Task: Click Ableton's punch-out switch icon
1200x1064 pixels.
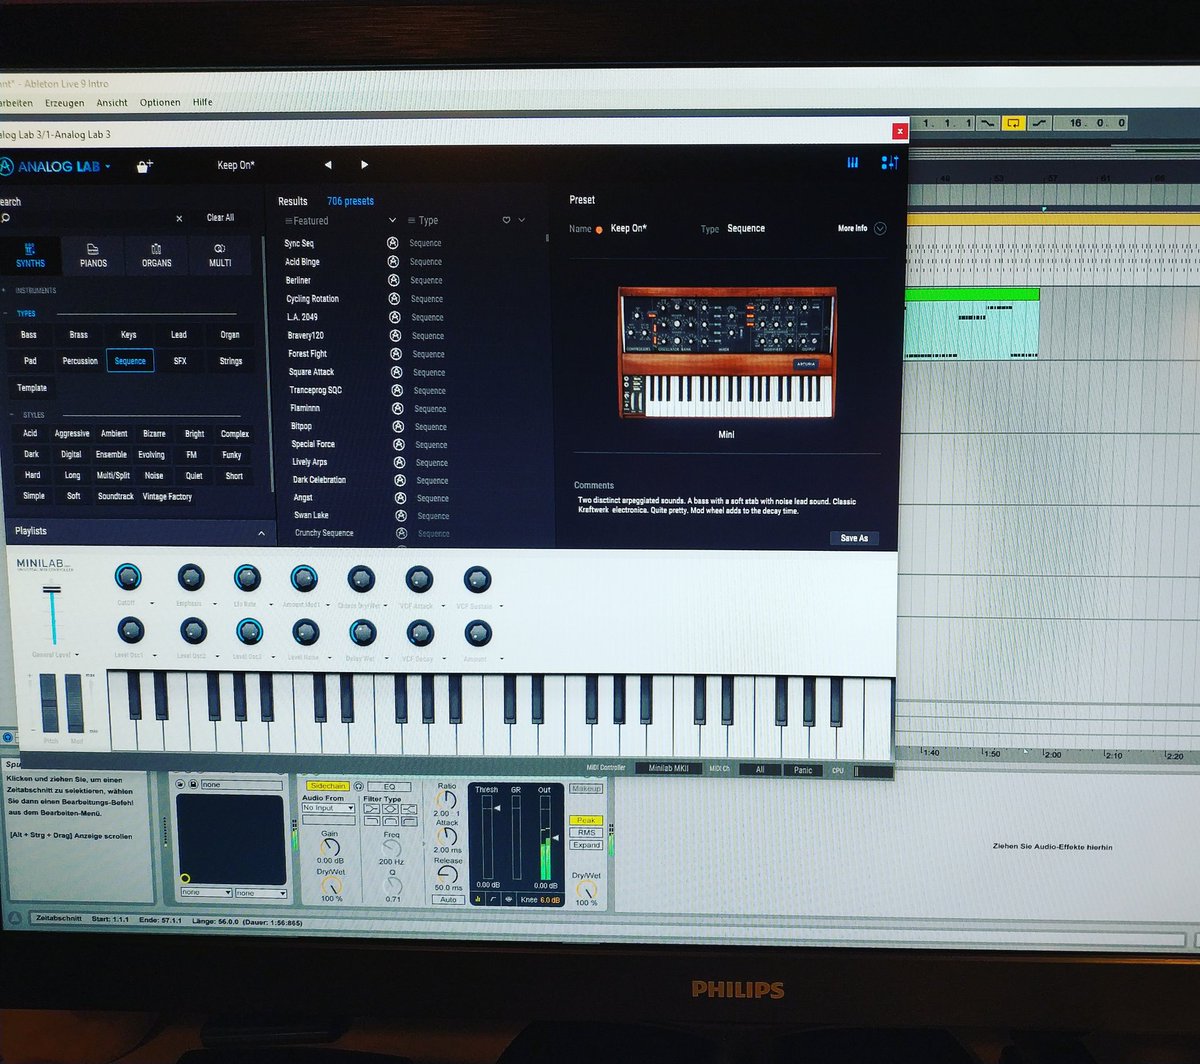Action: (1039, 123)
